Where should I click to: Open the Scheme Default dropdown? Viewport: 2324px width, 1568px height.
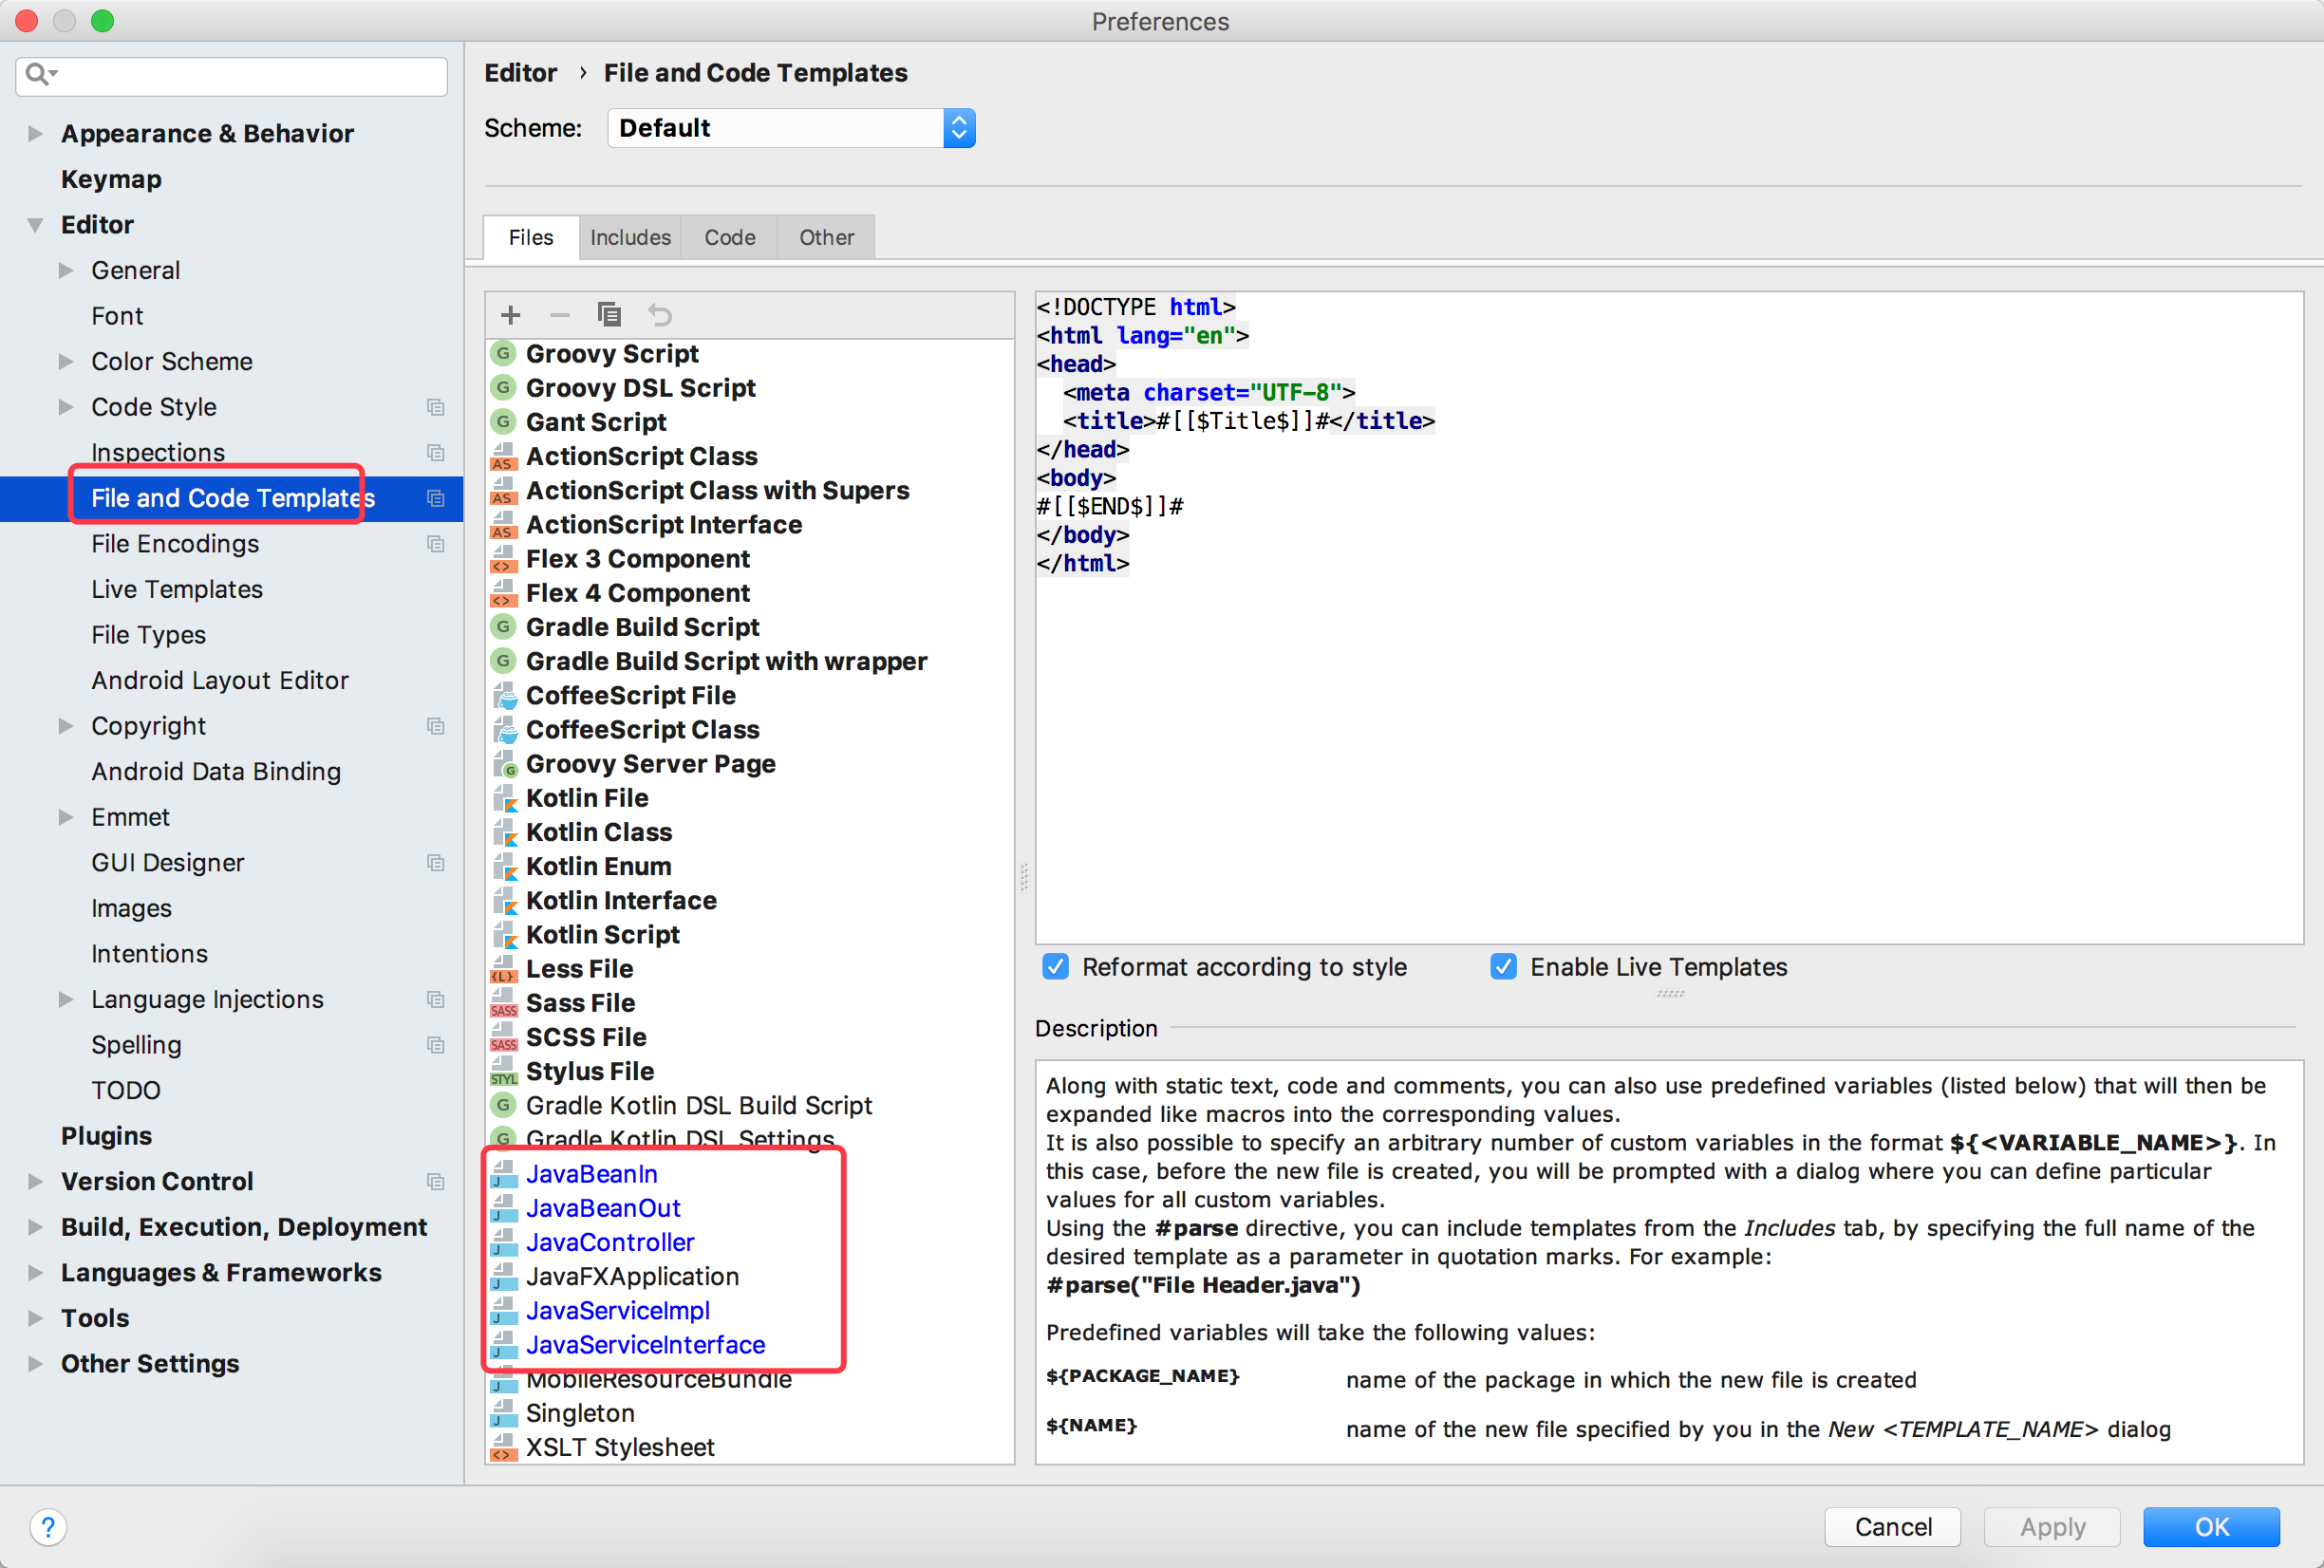791,128
